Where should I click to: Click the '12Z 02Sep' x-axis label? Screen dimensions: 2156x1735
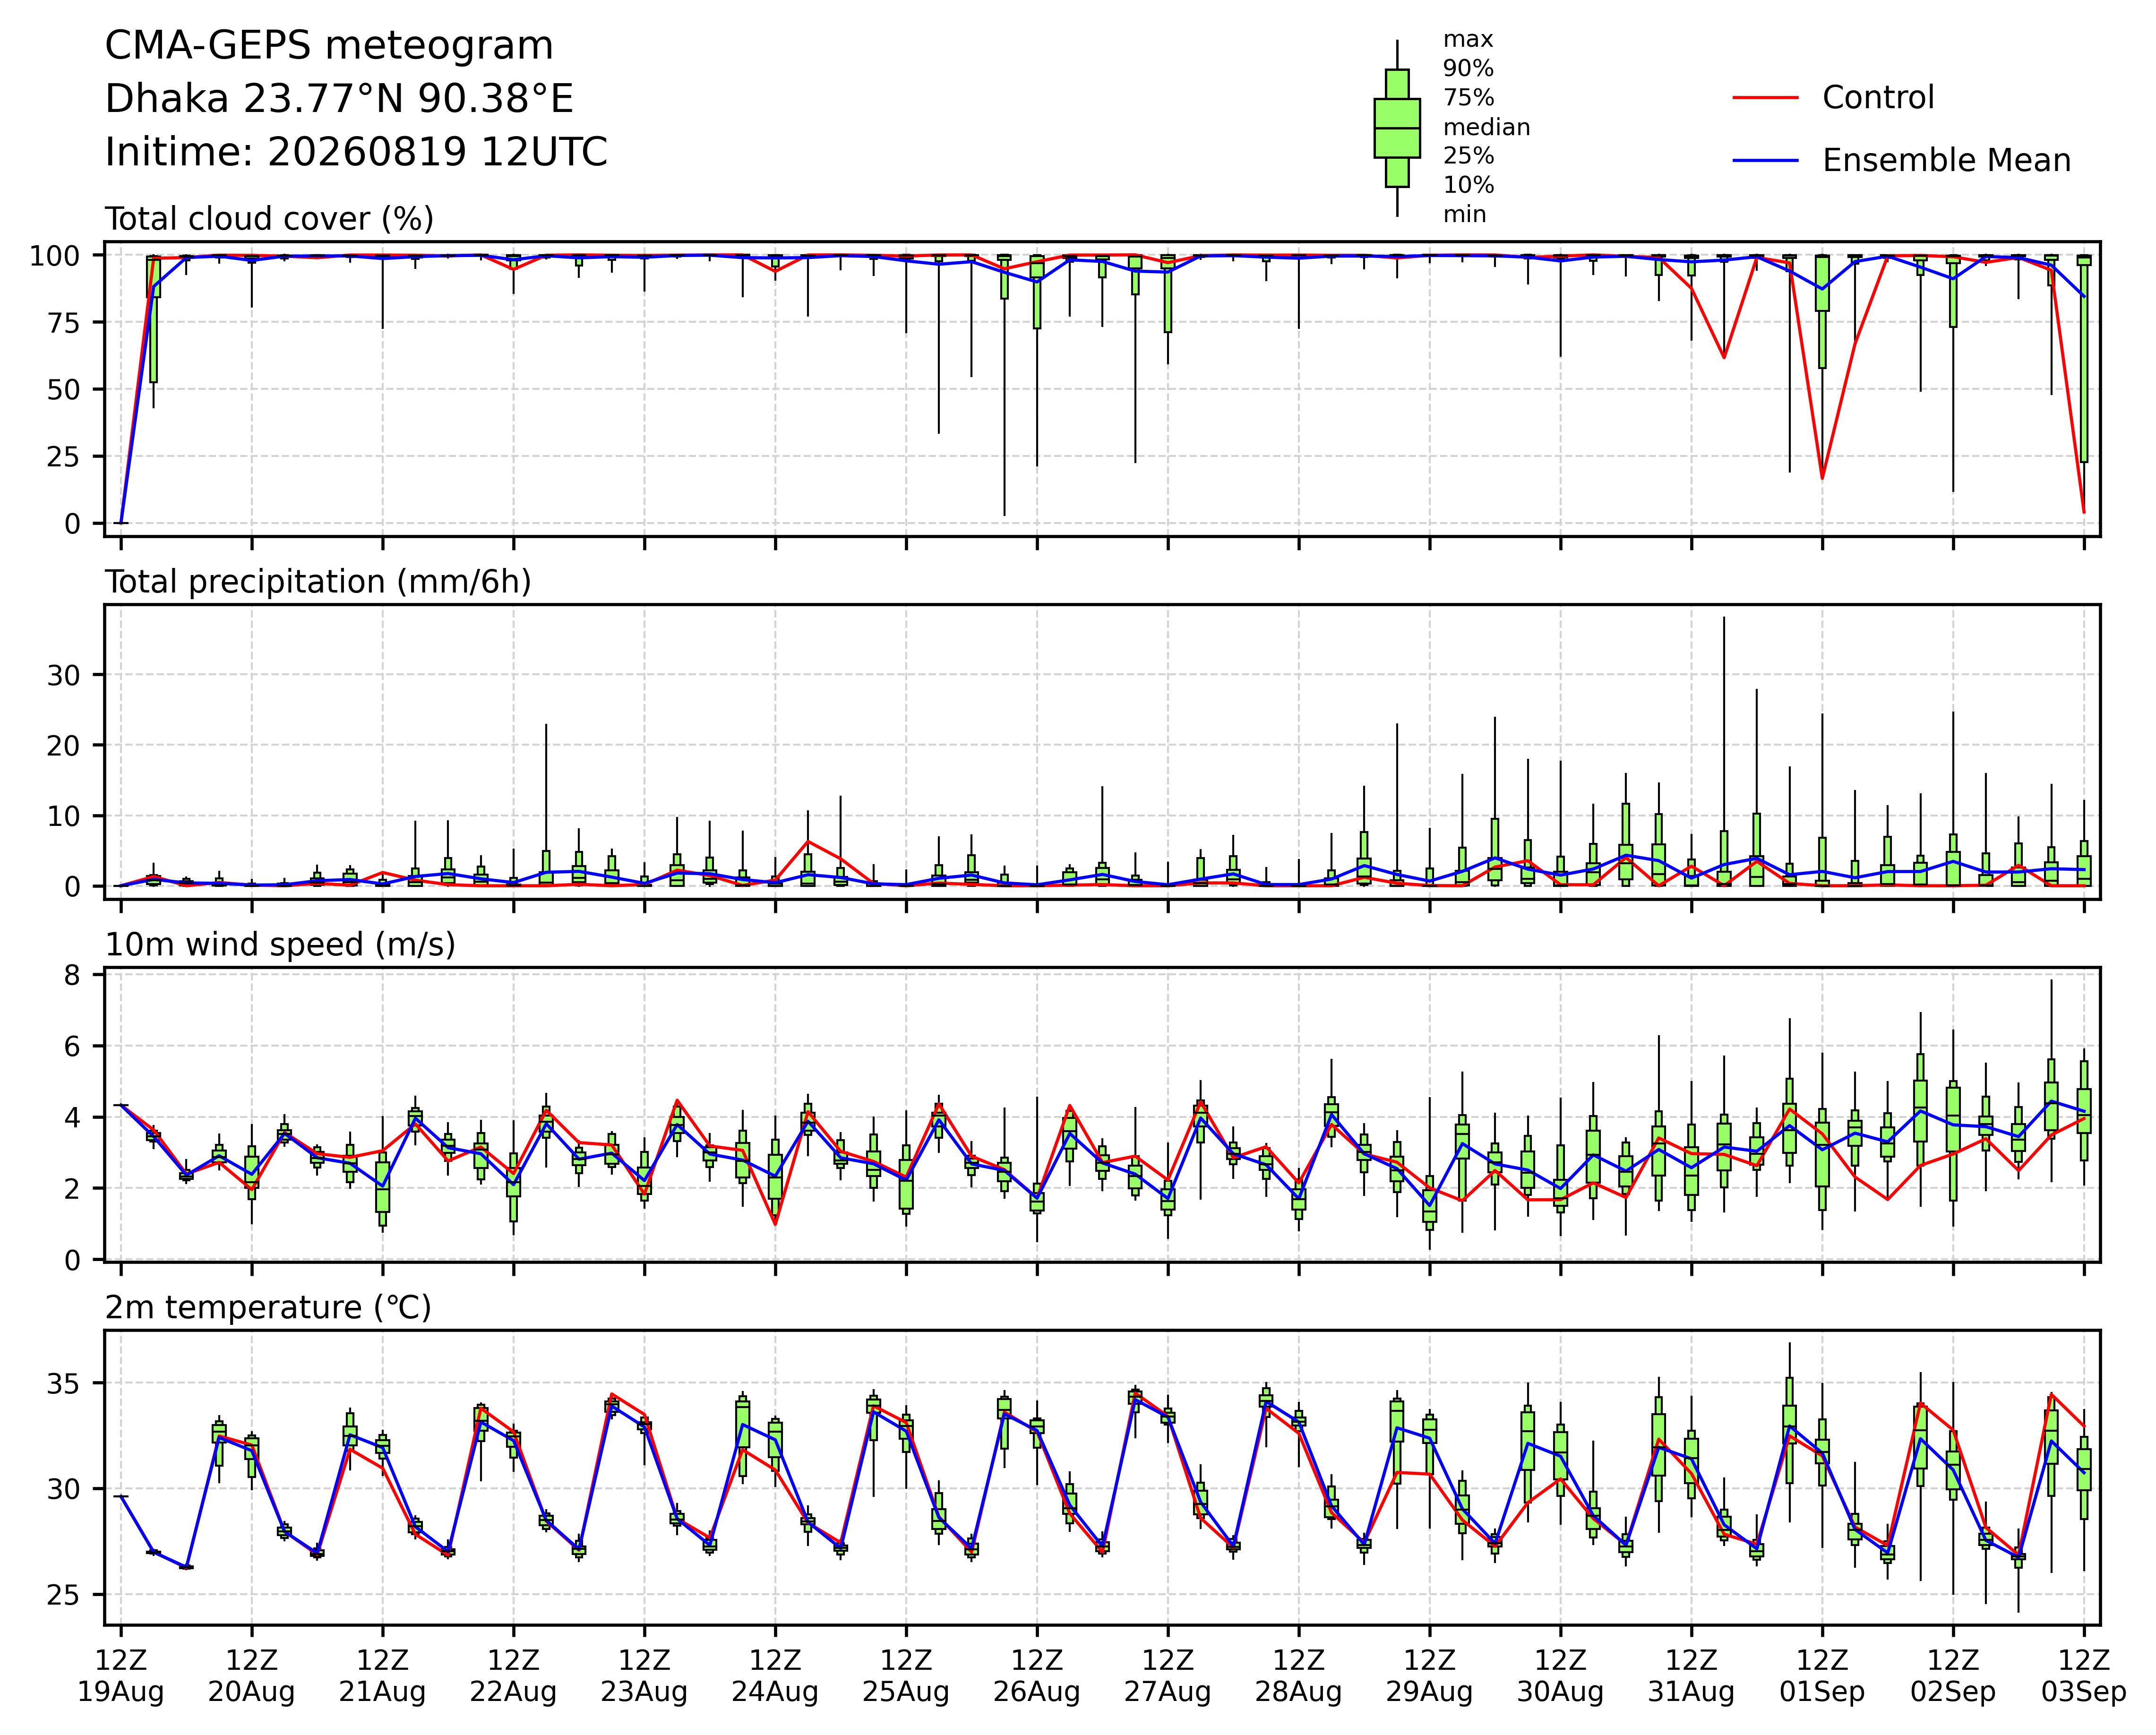point(1953,1676)
